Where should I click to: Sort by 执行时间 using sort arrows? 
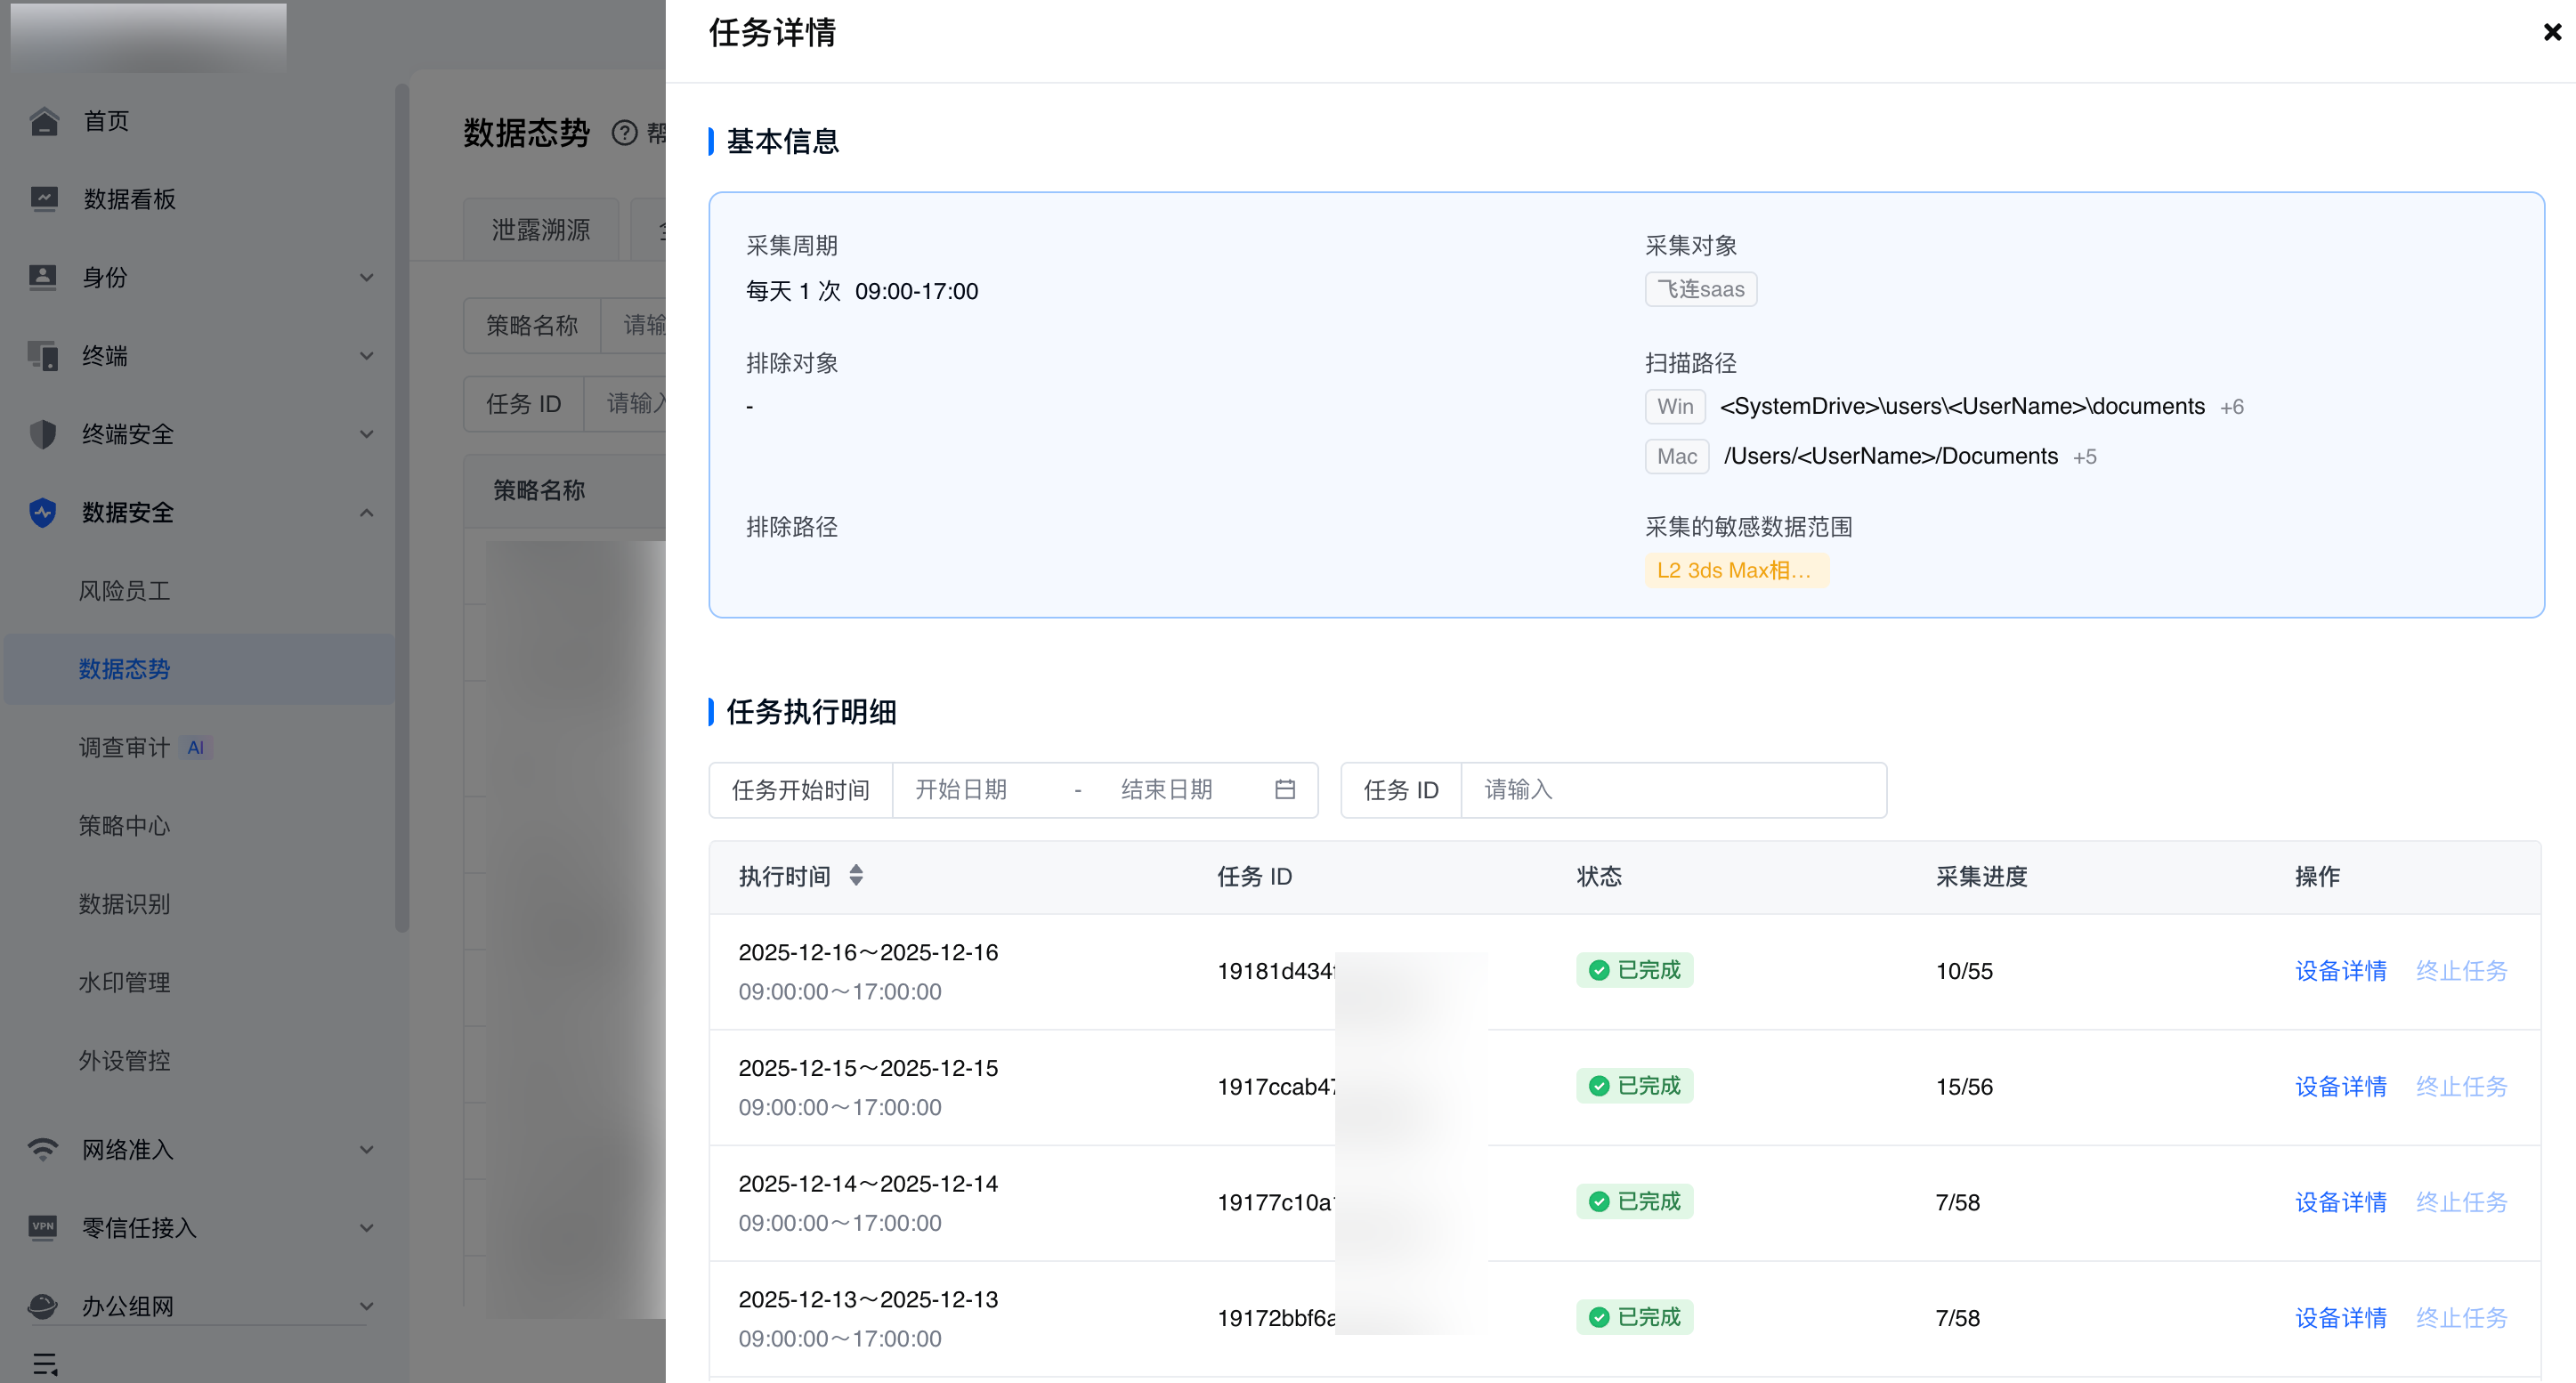856,876
